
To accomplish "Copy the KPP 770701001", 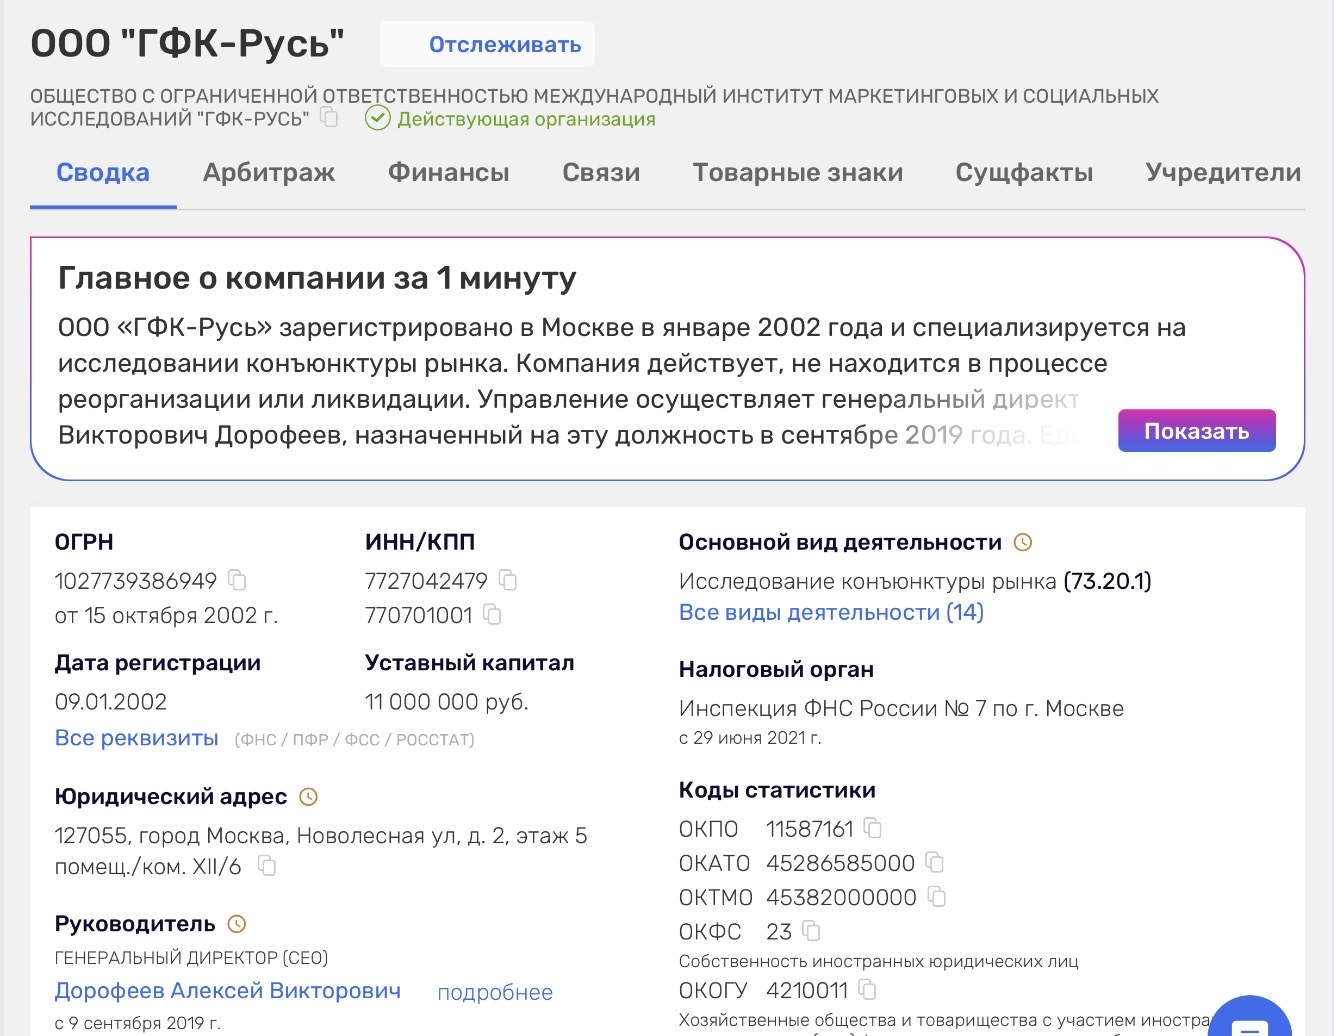I will pos(492,614).
